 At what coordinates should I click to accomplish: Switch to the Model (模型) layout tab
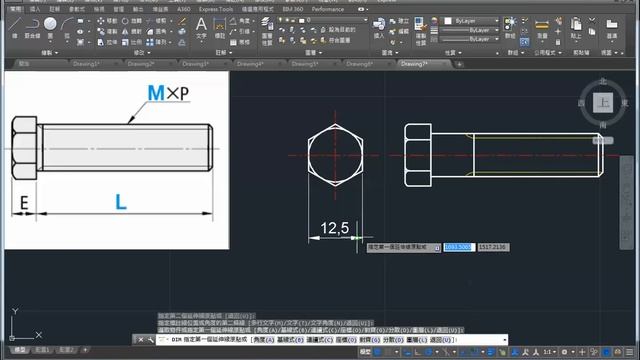click(19, 350)
